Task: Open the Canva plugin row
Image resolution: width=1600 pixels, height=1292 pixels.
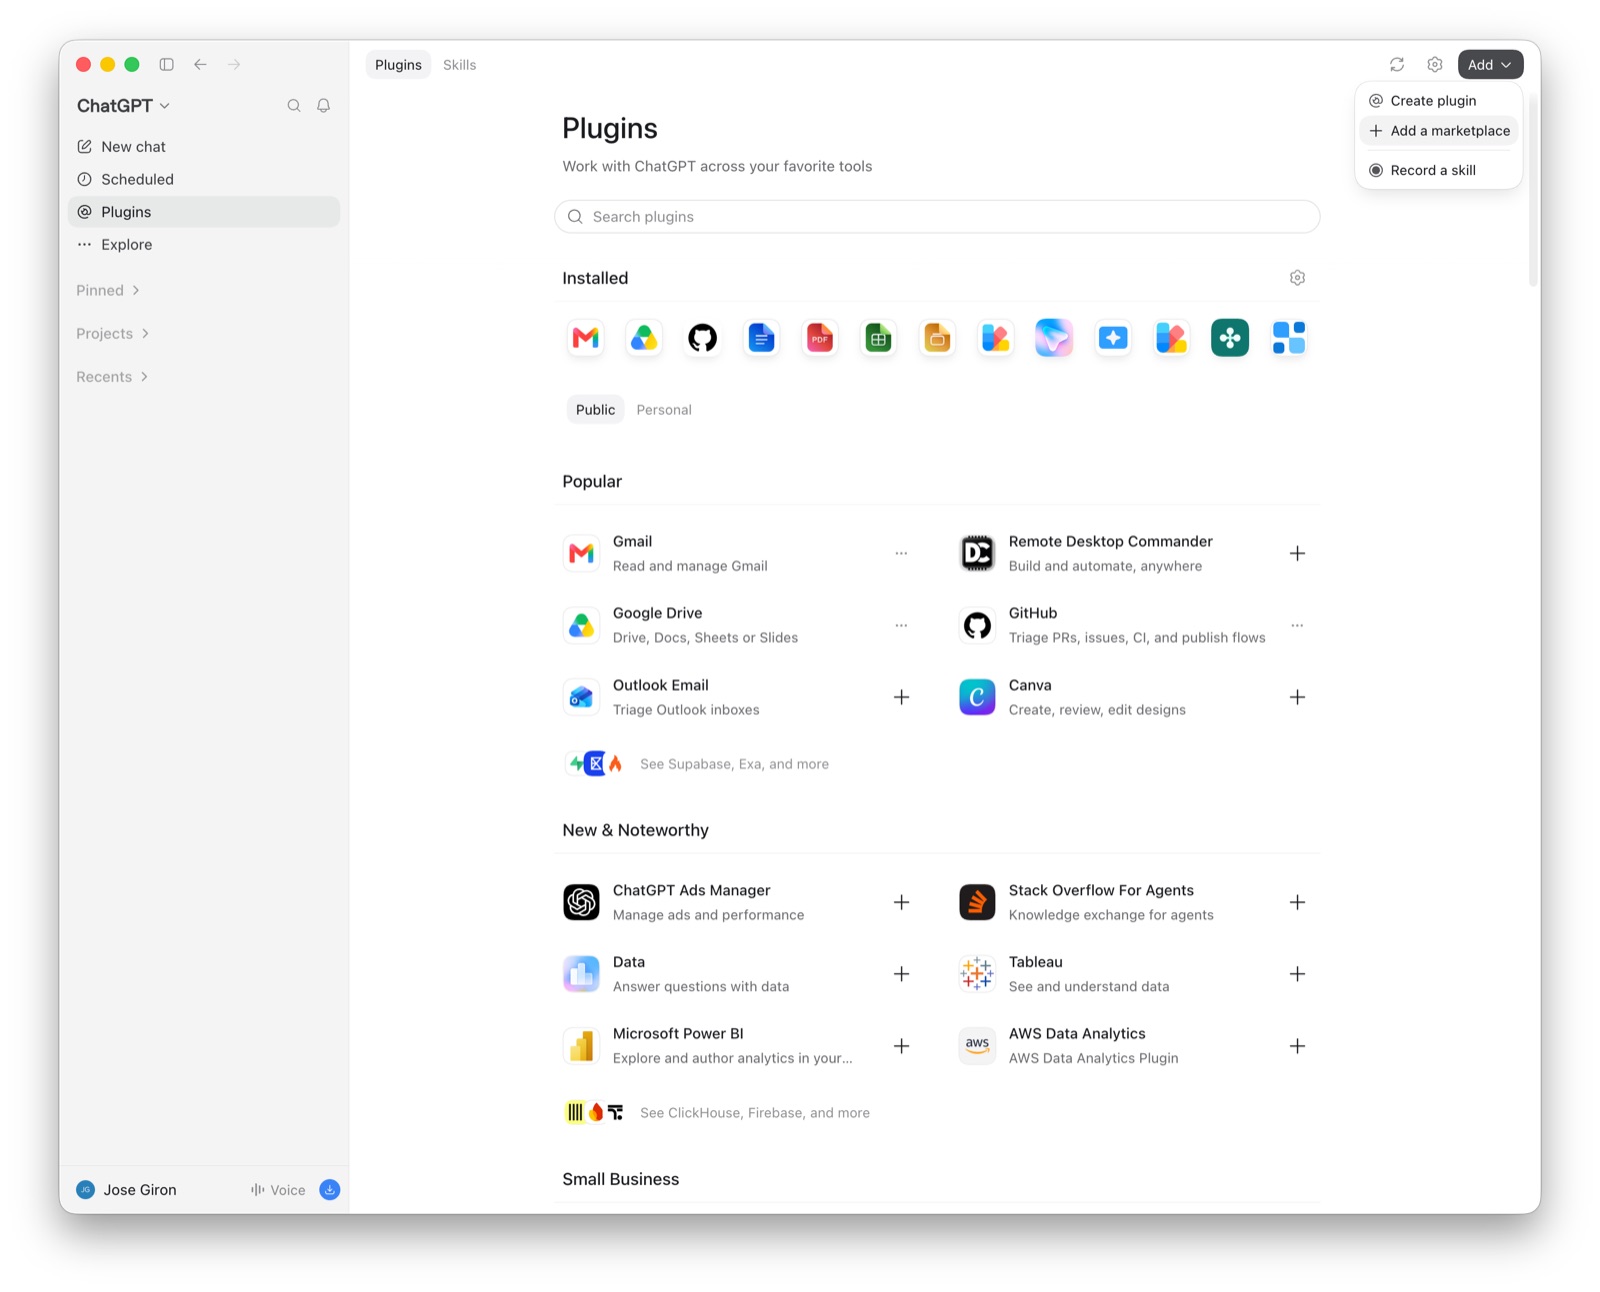Action: [1133, 697]
